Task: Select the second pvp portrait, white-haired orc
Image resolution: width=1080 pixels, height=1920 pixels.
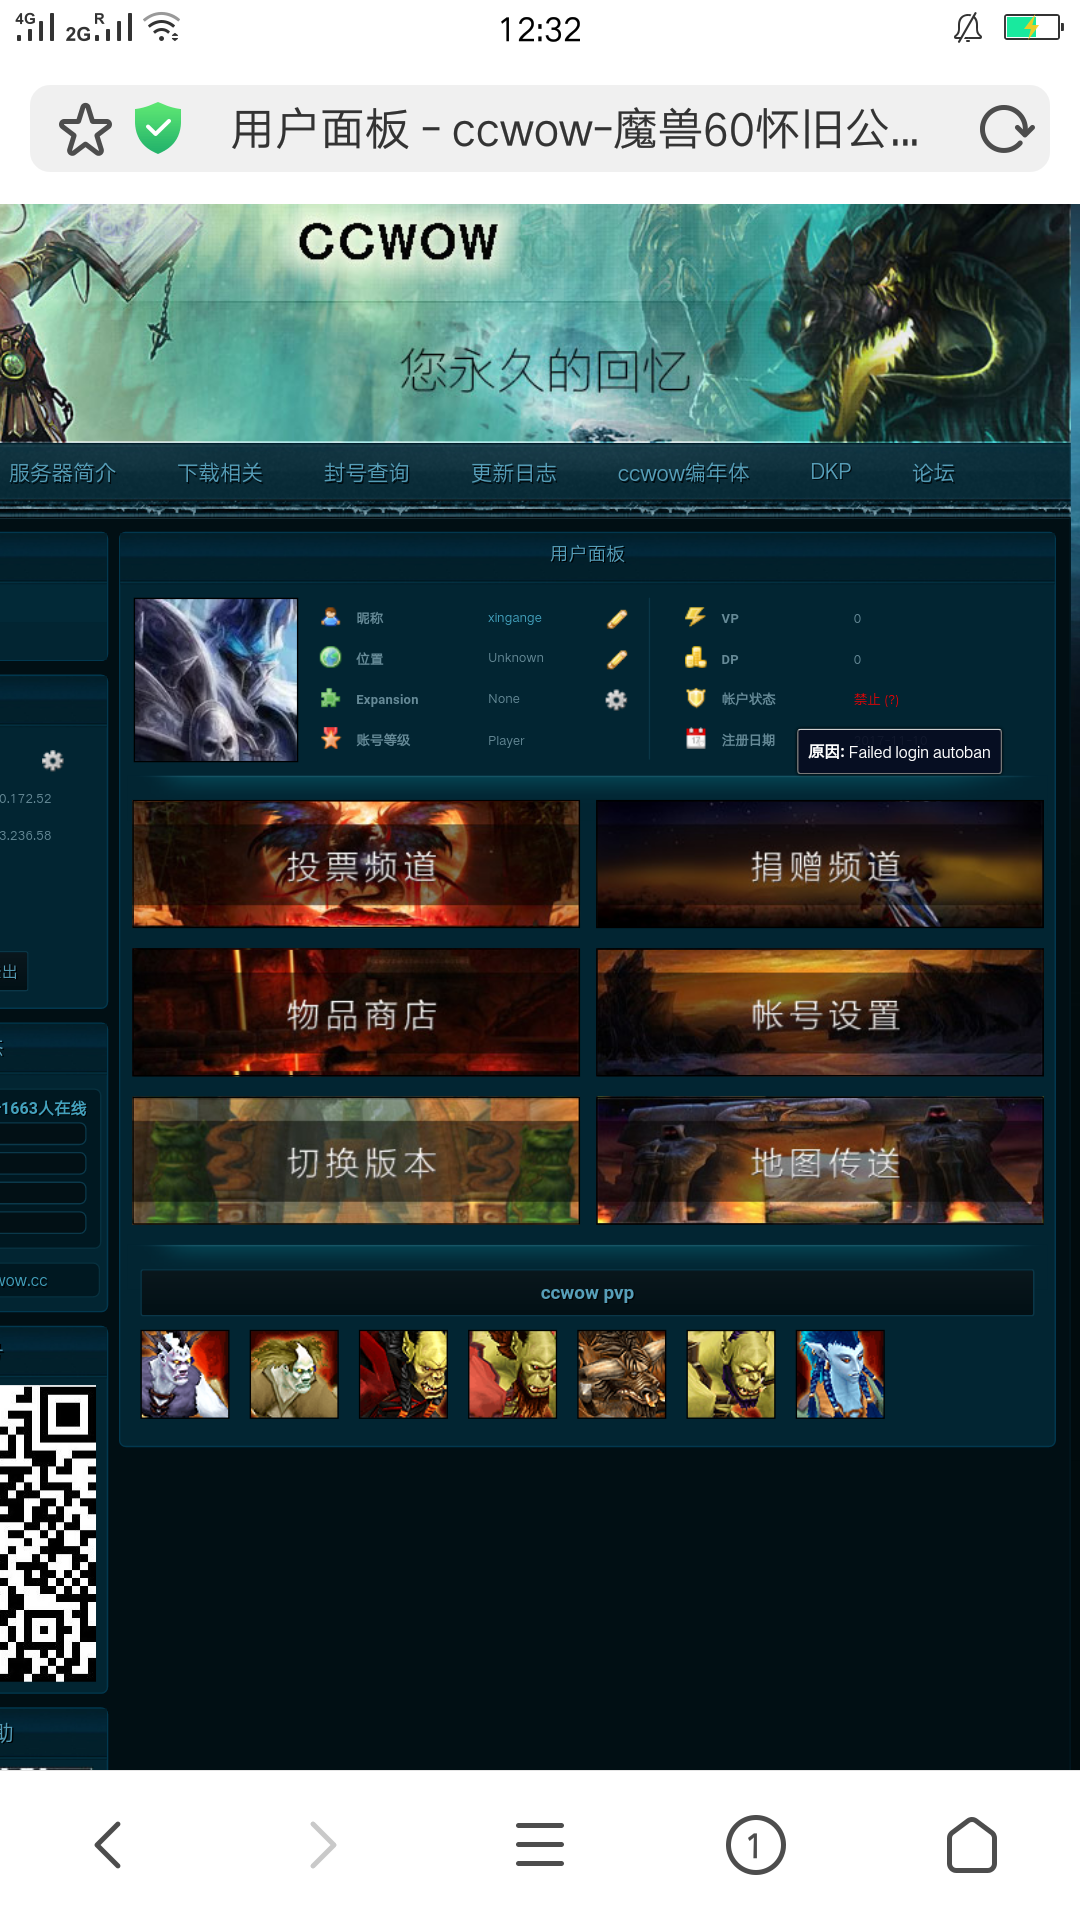Action: [294, 1374]
